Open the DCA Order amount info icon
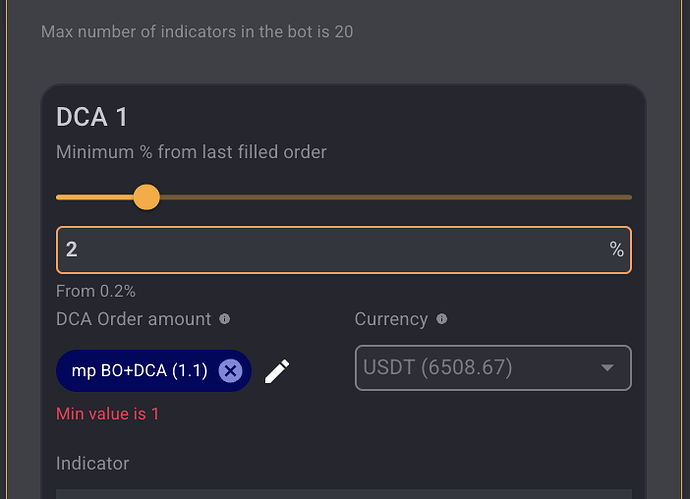Viewport: 690px width, 499px height. 224,319
